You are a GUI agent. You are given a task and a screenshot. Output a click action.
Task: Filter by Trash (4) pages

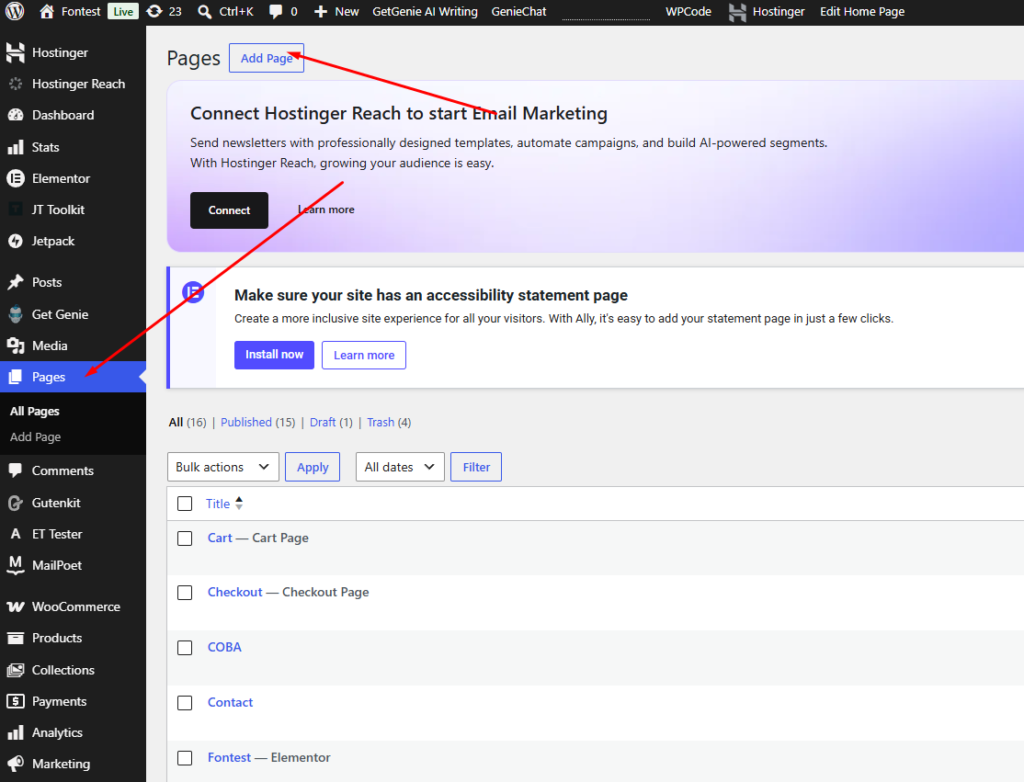[389, 422]
